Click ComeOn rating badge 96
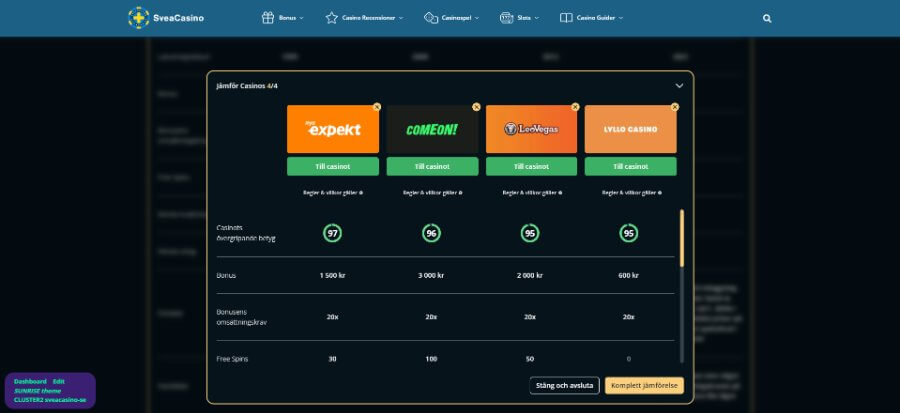The image size is (900, 413). pos(431,233)
